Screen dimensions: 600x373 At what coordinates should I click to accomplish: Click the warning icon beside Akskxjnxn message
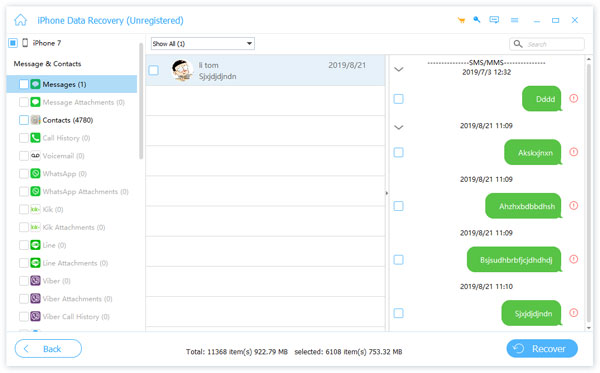[573, 152]
